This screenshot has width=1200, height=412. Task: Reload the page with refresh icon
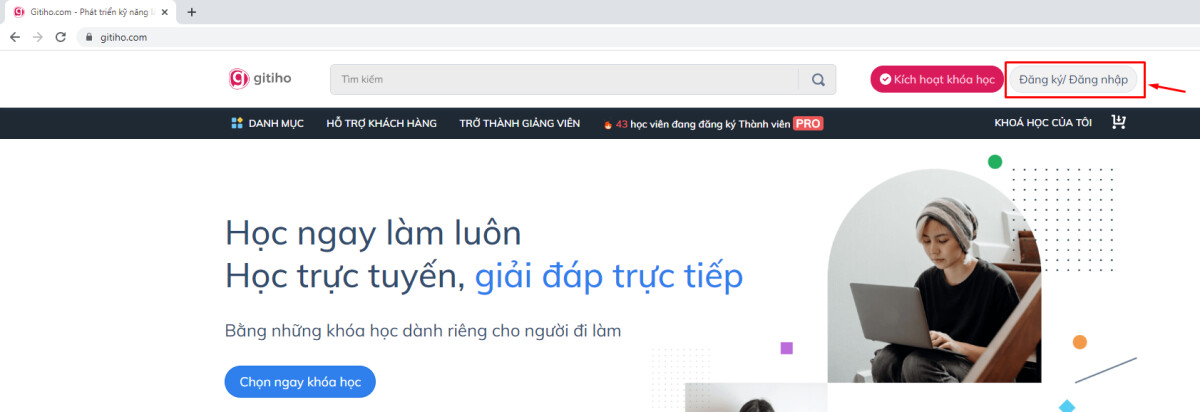click(61, 37)
